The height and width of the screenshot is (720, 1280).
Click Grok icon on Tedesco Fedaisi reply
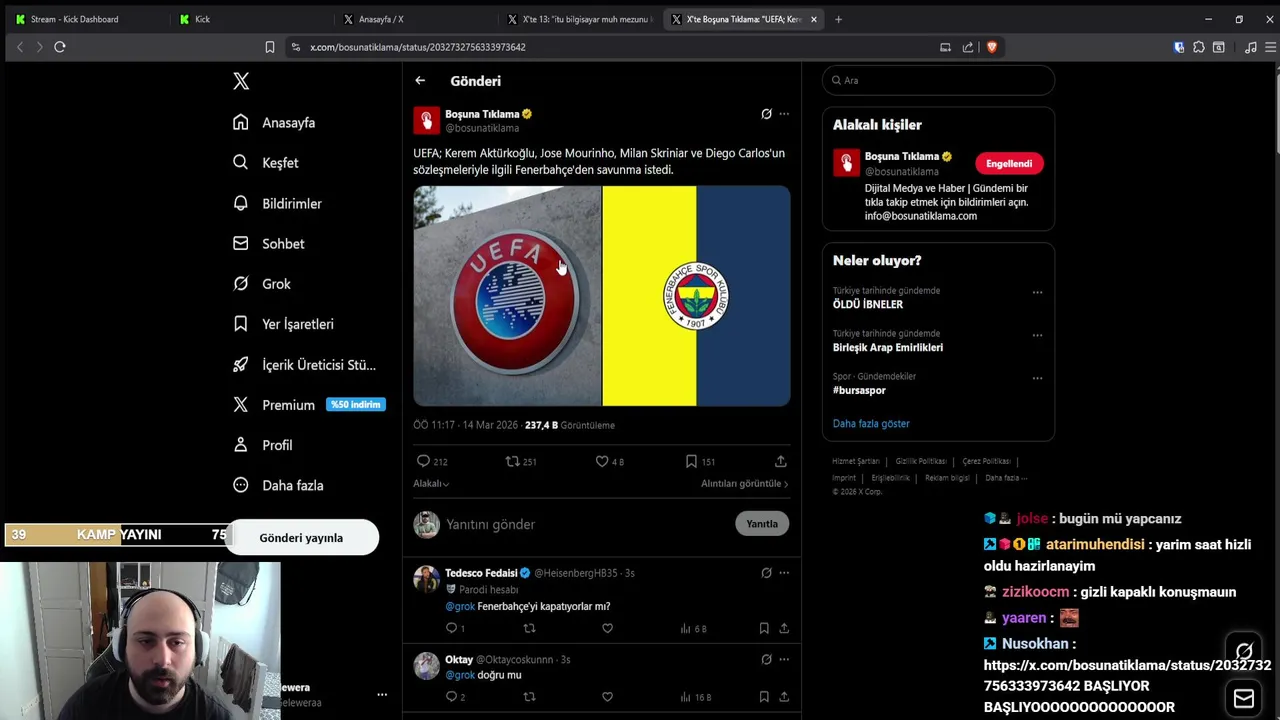(x=766, y=573)
